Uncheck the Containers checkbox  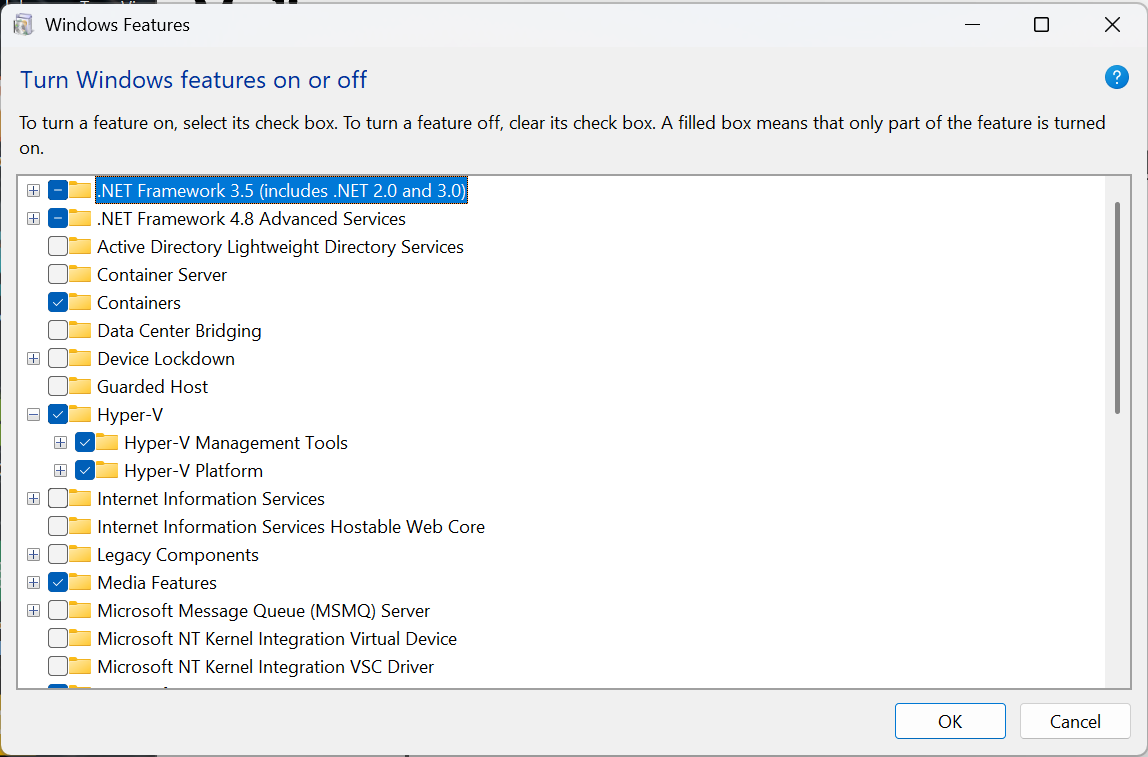point(58,302)
